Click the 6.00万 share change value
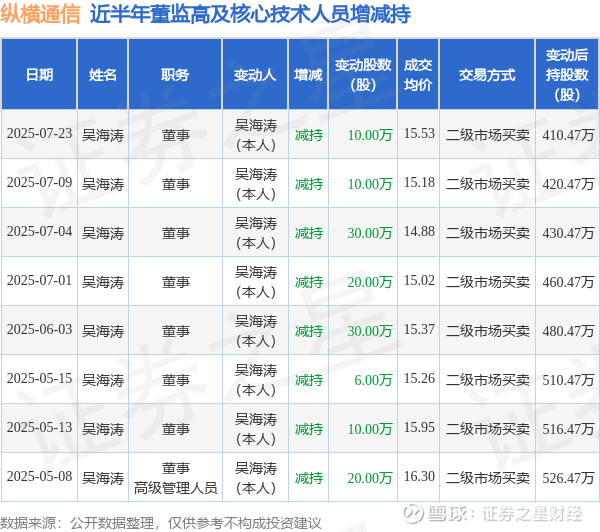Image resolution: width=600 pixels, height=532 pixels. (x=373, y=380)
